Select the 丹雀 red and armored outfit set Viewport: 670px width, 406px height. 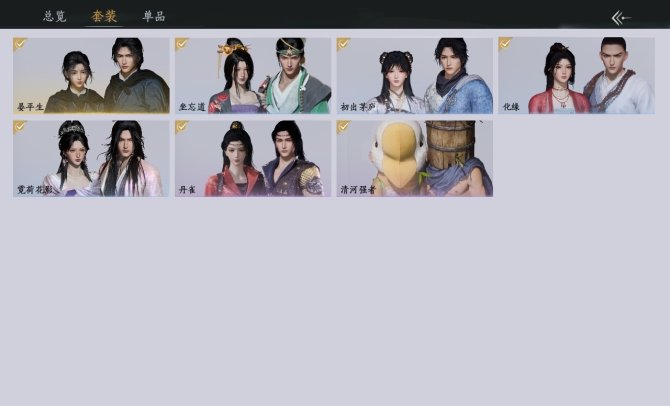(x=253, y=159)
